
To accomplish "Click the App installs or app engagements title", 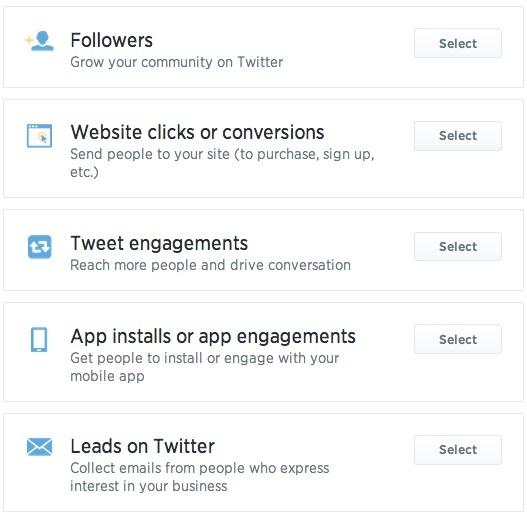I will pyautogui.click(x=213, y=337).
